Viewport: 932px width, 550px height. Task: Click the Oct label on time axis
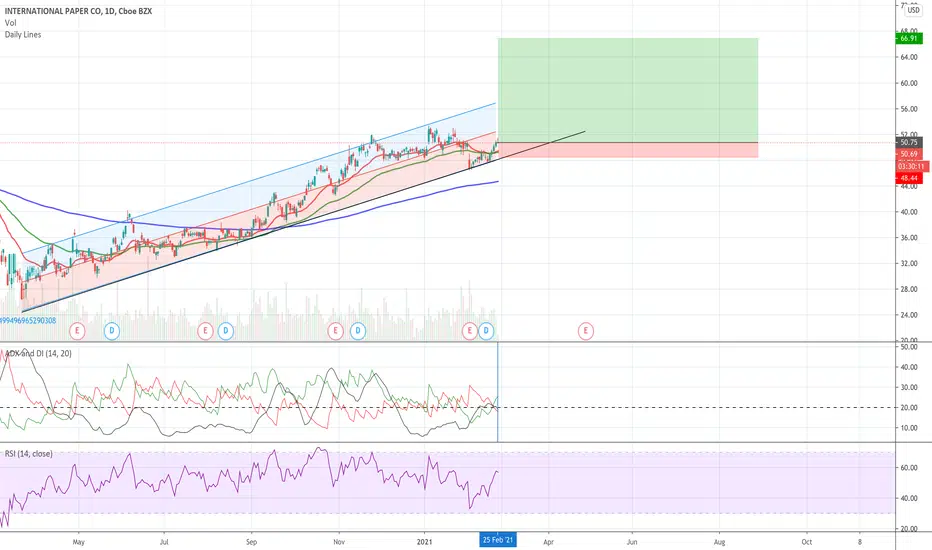(807, 542)
